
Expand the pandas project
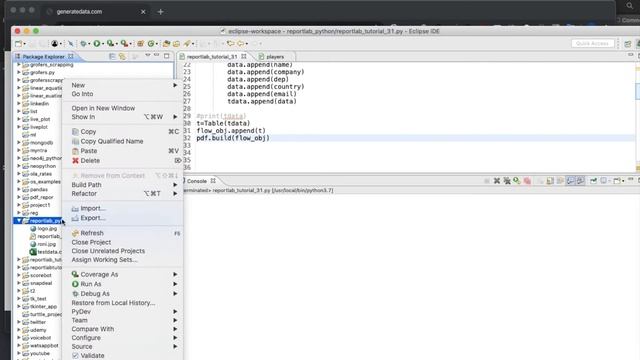click(19, 189)
